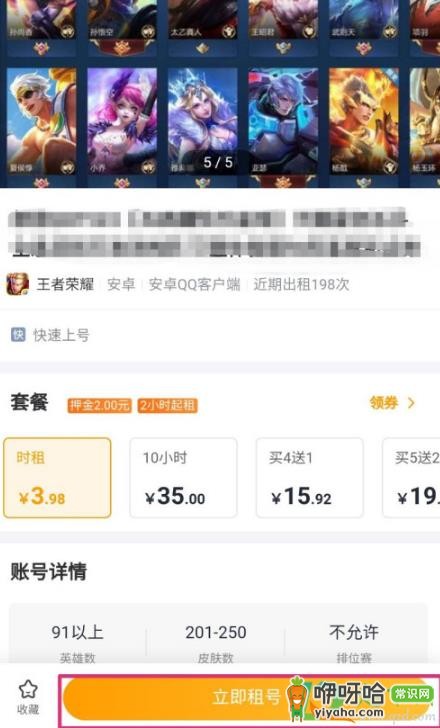Tap the 押金2.00元 deposit tag
This screenshot has width=440, height=728.
pos(99,405)
